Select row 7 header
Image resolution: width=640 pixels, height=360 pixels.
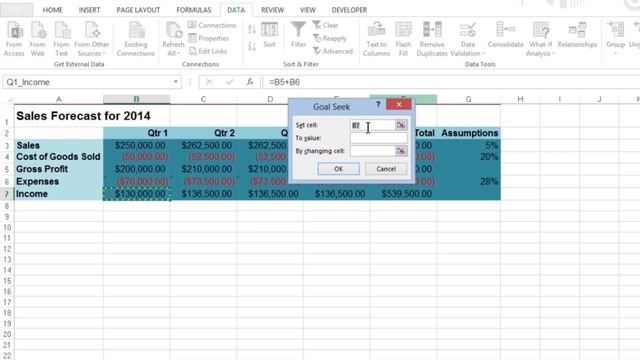7,194
